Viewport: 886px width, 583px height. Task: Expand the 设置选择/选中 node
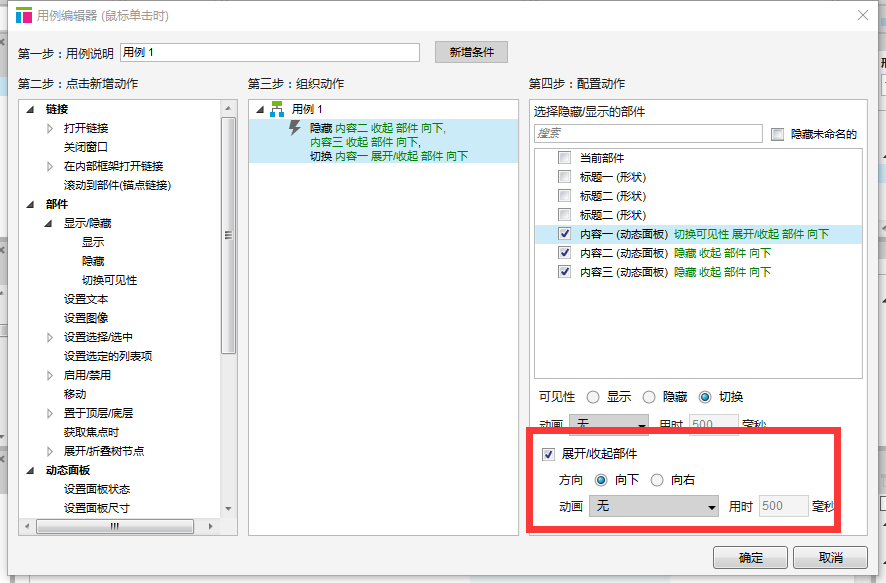[x=50, y=337]
